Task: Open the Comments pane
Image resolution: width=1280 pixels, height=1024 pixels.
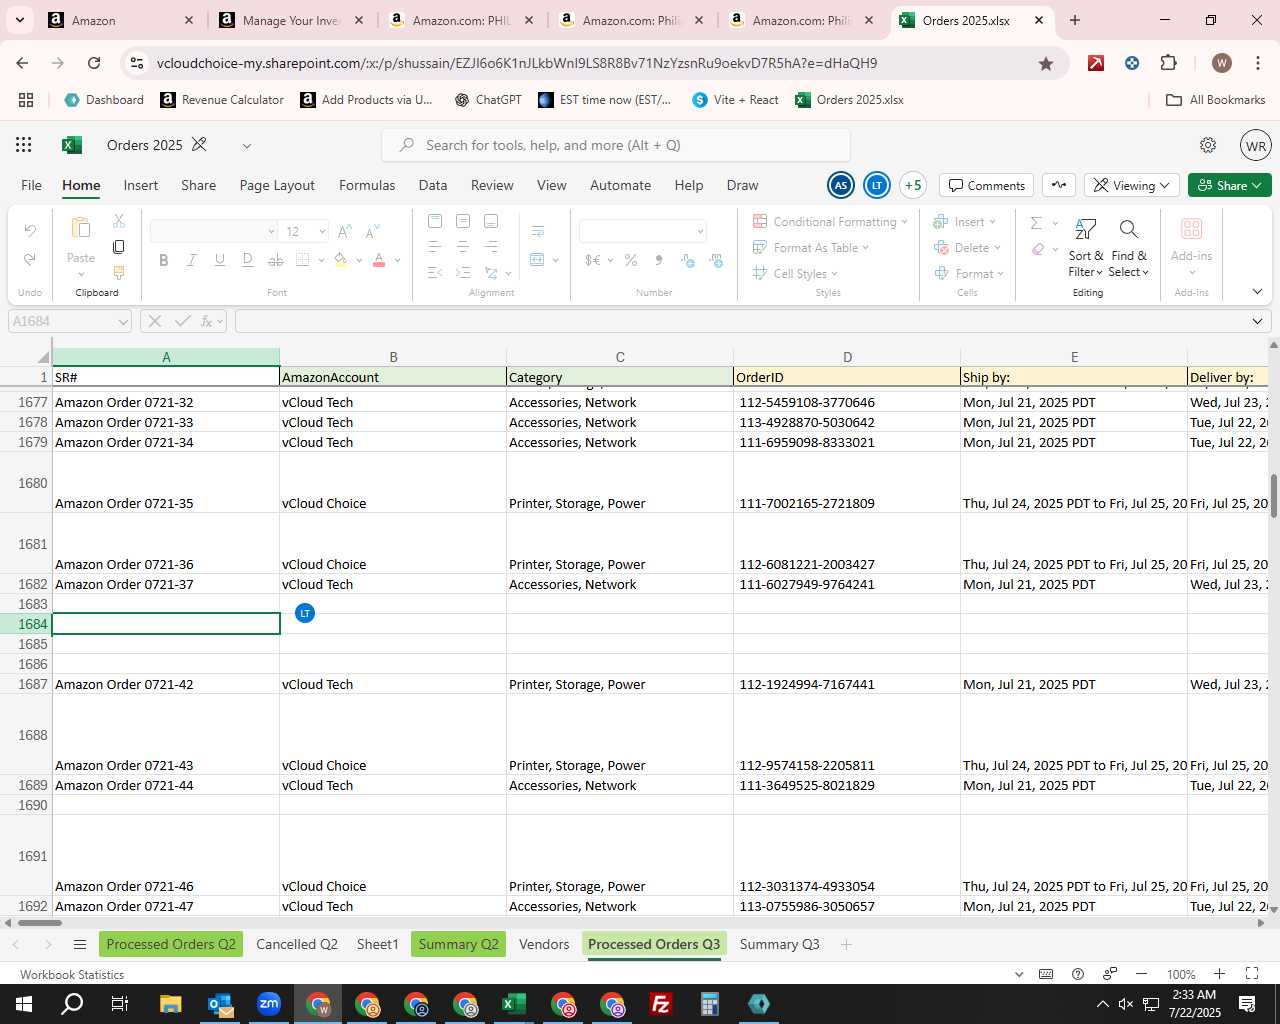Action: click(986, 185)
